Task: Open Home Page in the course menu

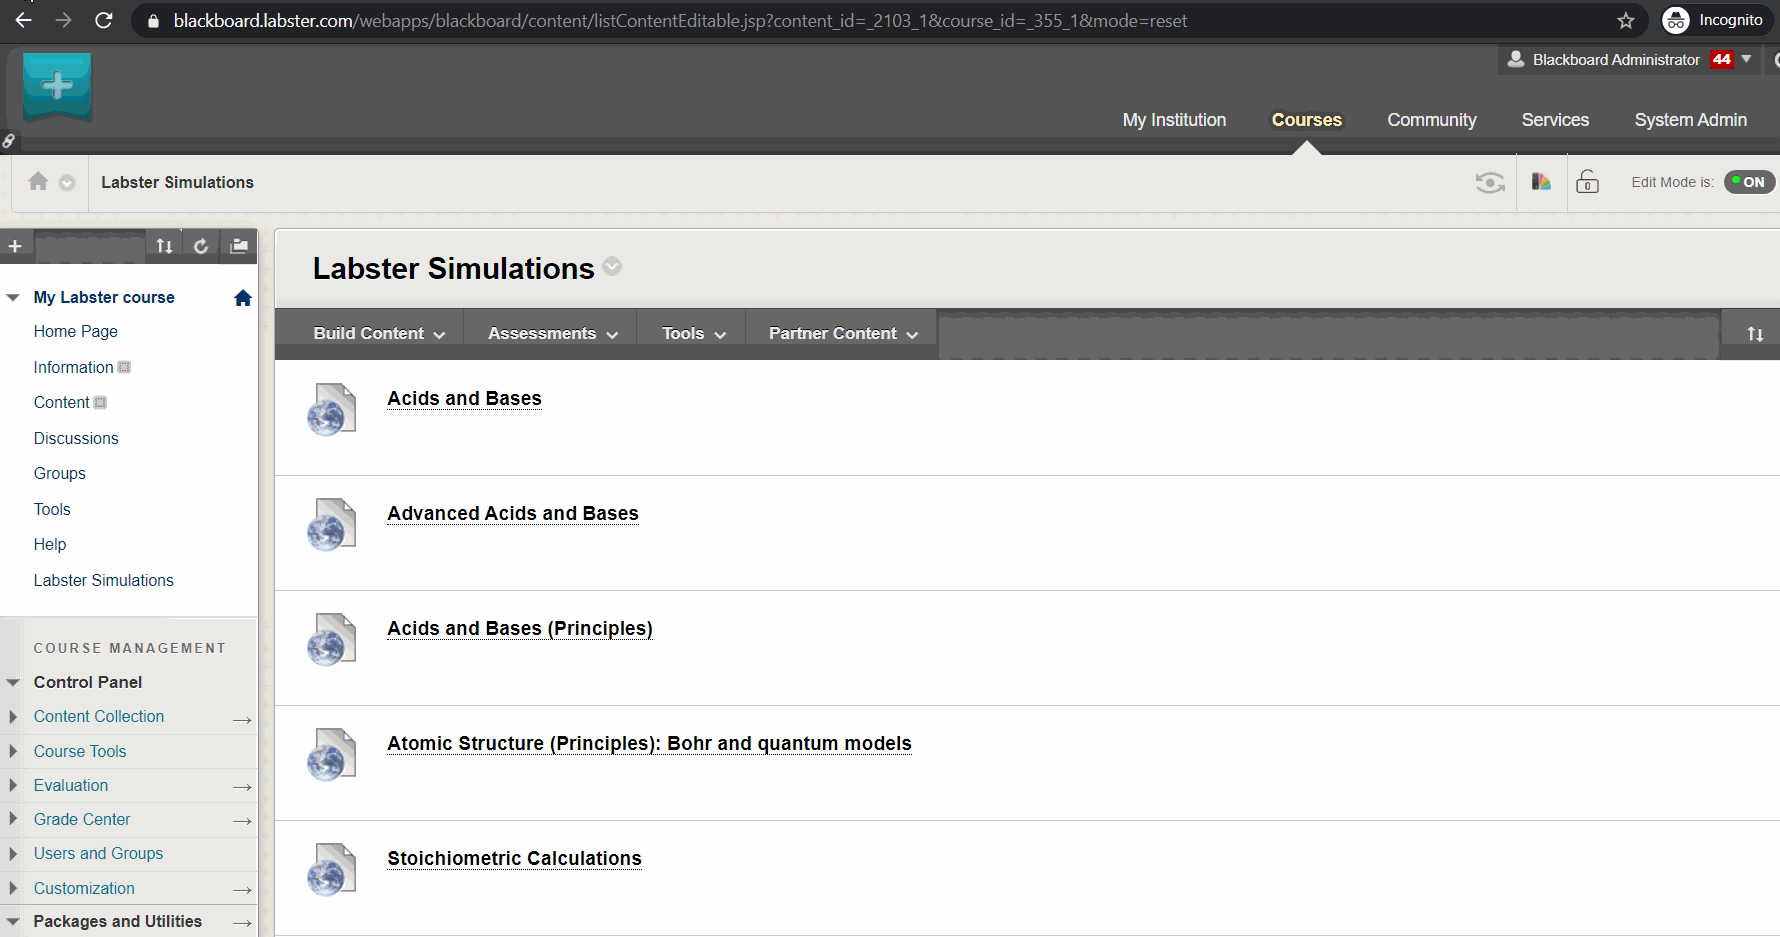Action: 75,331
